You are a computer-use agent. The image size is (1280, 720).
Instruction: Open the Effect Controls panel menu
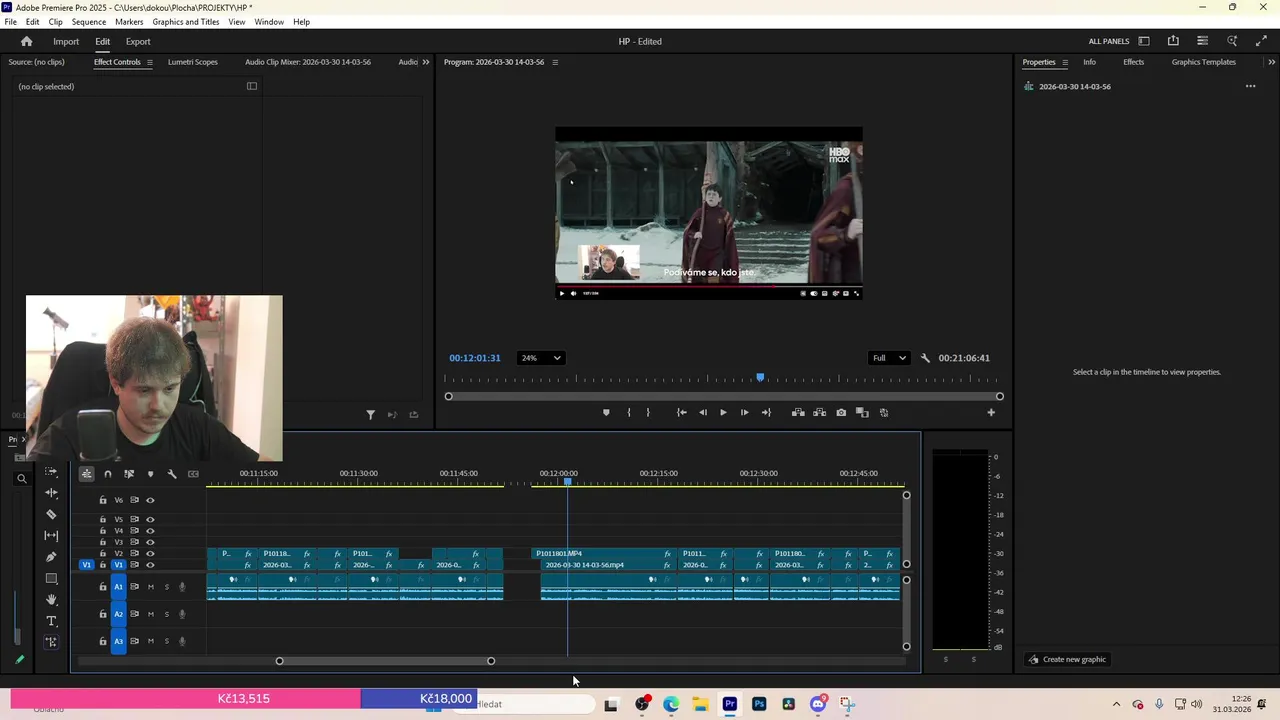(x=150, y=62)
